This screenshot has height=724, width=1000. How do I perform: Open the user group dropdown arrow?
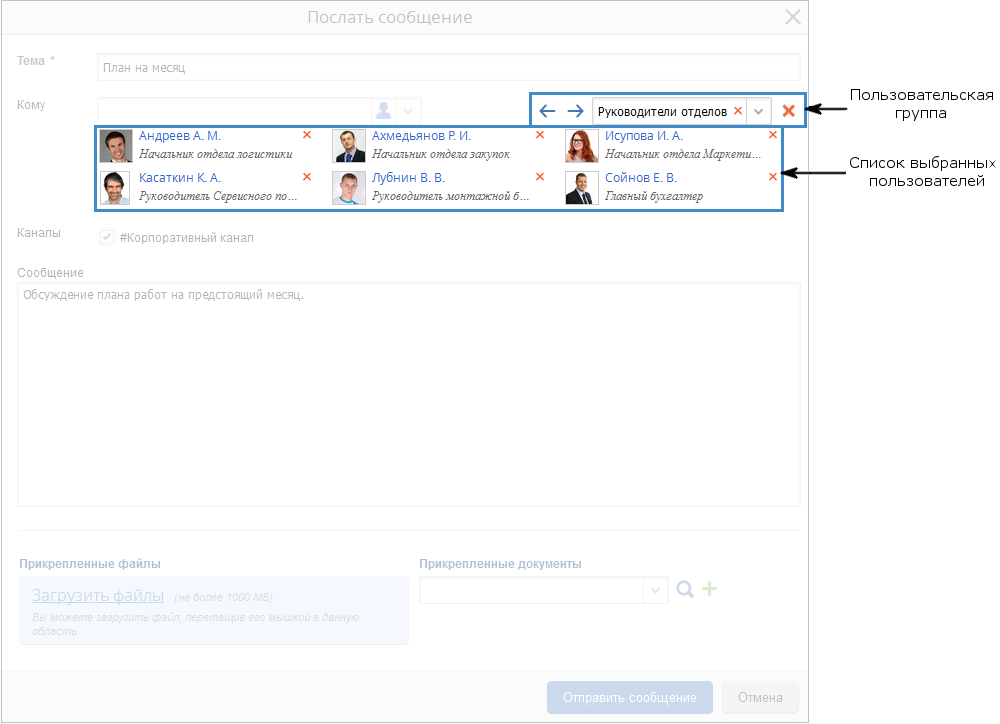click(758, 111)
